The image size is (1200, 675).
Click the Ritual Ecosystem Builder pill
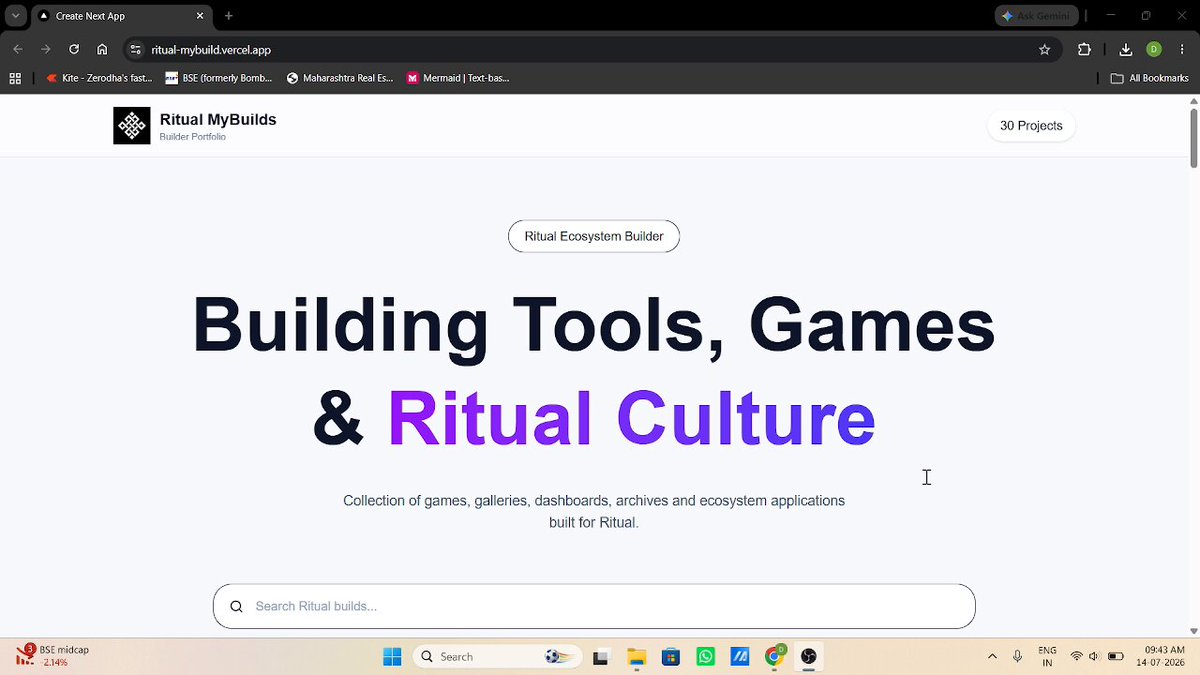tap(594, 236)
